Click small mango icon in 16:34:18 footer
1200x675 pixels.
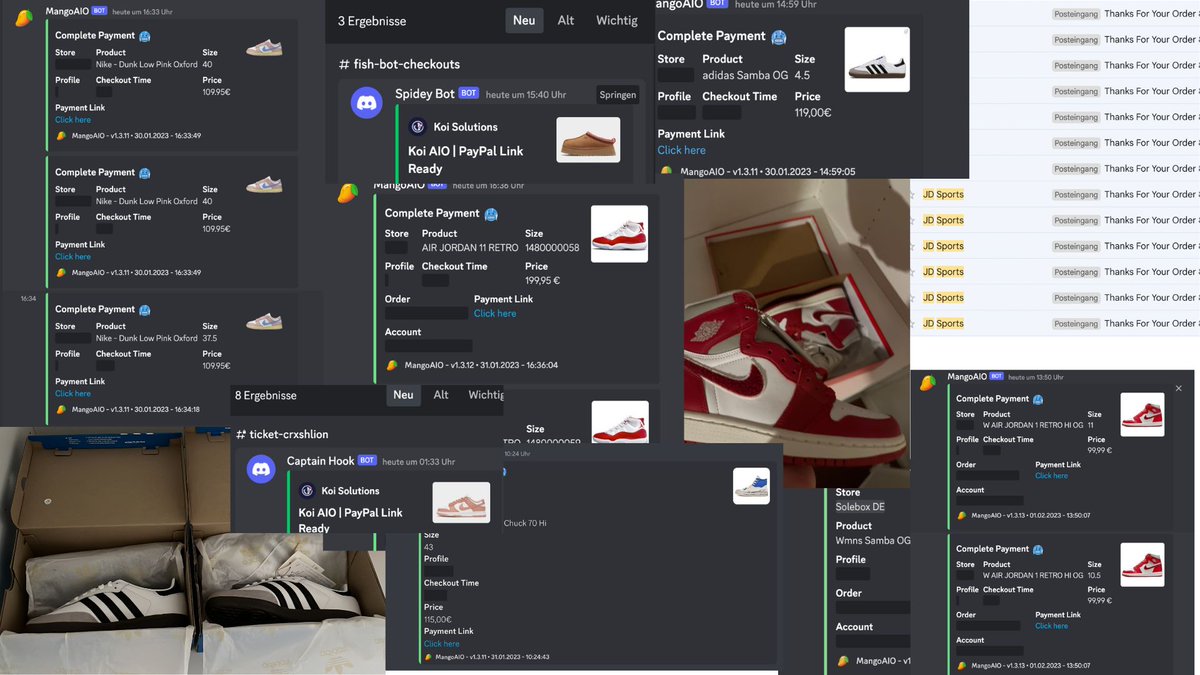pos(61,409)
